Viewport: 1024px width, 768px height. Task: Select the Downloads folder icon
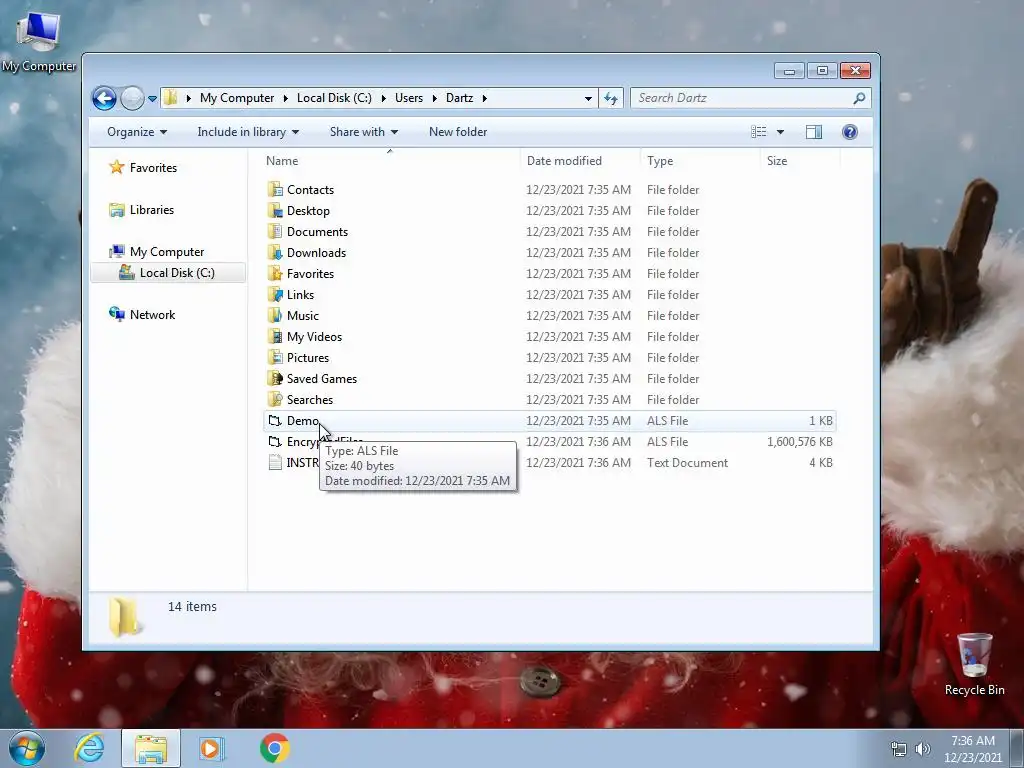[x=275, y=252]
